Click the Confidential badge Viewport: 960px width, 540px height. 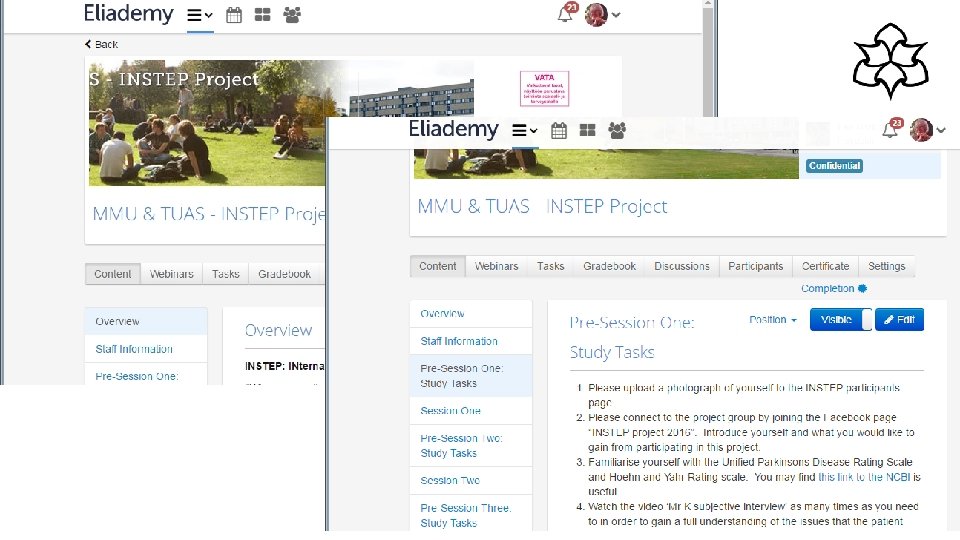click(x=834, y=165)
